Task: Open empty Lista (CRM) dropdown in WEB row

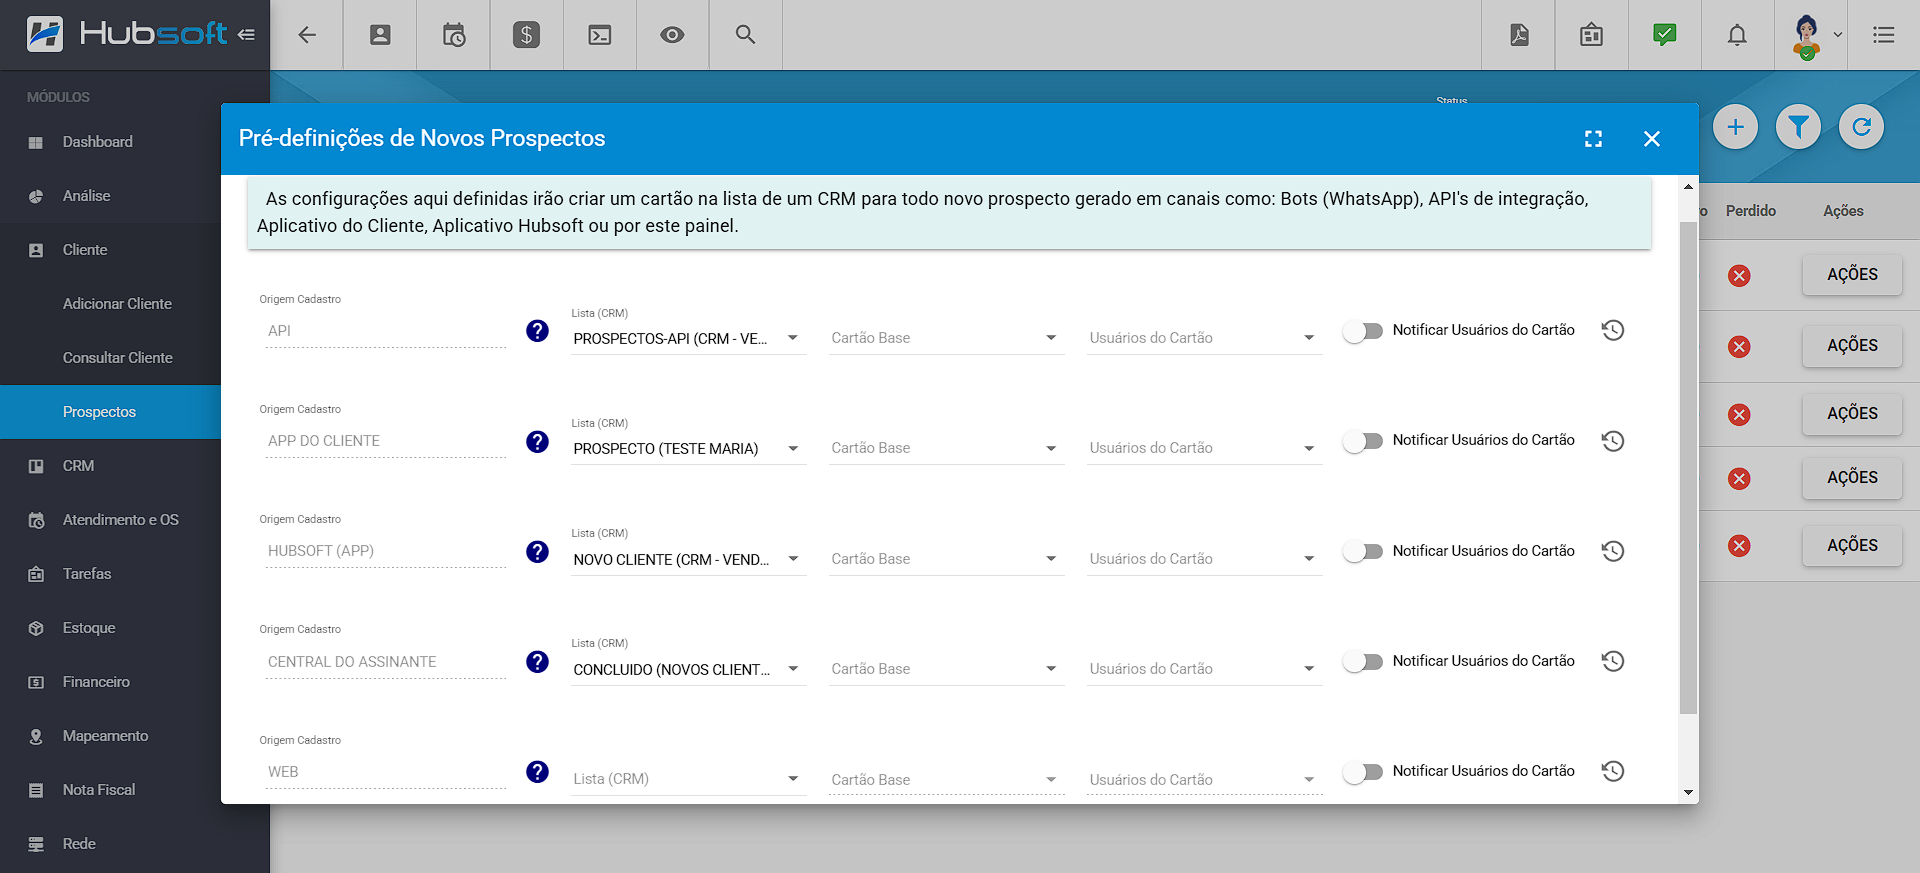Action: pos(688,779)
